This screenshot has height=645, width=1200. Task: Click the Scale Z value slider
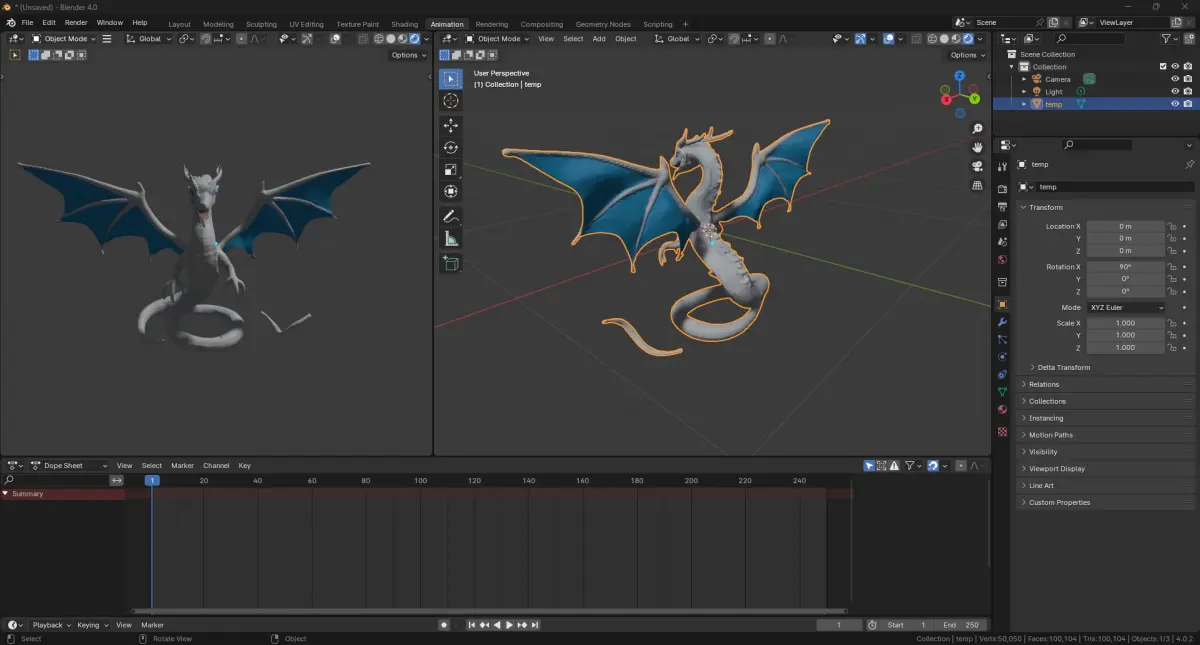[x=1125, y=347]
